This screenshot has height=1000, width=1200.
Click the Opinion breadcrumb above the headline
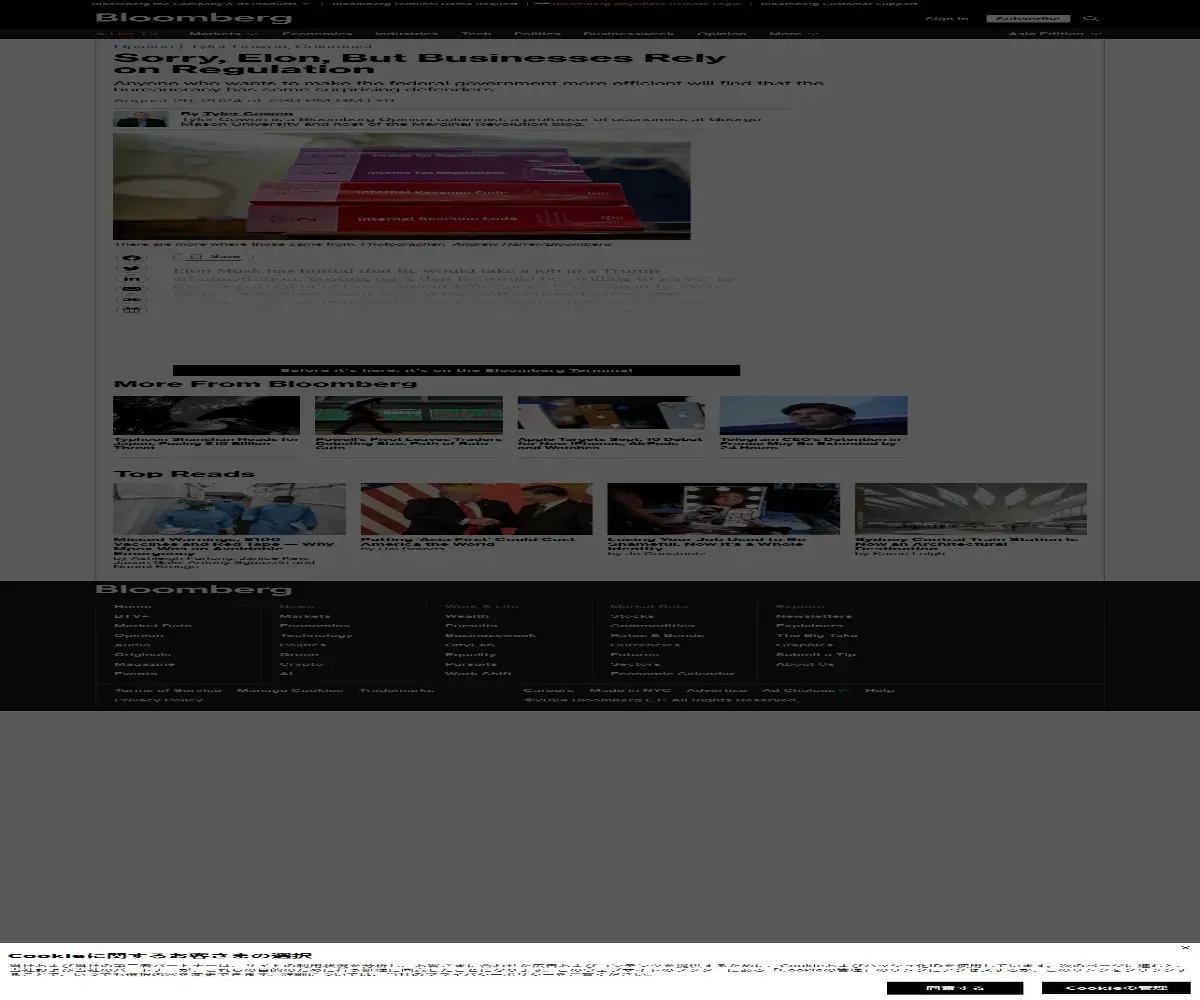click(x=144, y=46)
